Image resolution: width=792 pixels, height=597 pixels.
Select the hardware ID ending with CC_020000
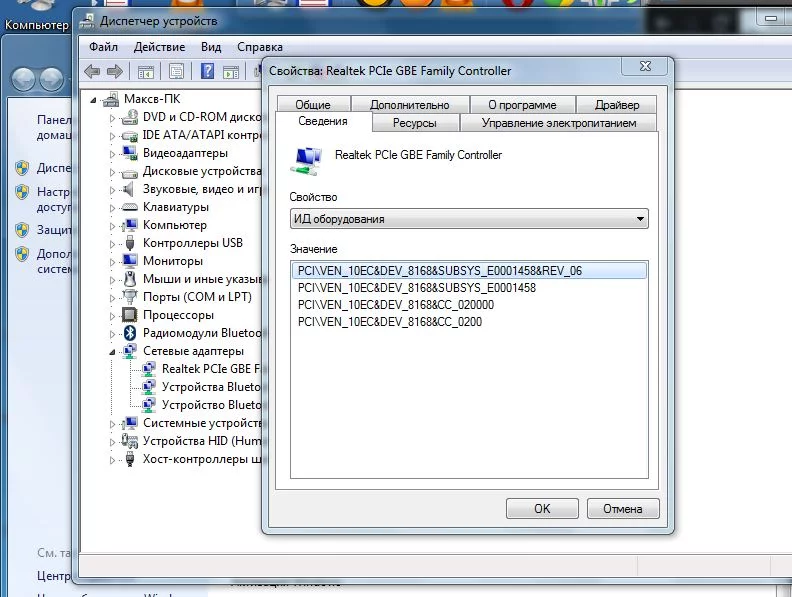click(x=396, y=304)
